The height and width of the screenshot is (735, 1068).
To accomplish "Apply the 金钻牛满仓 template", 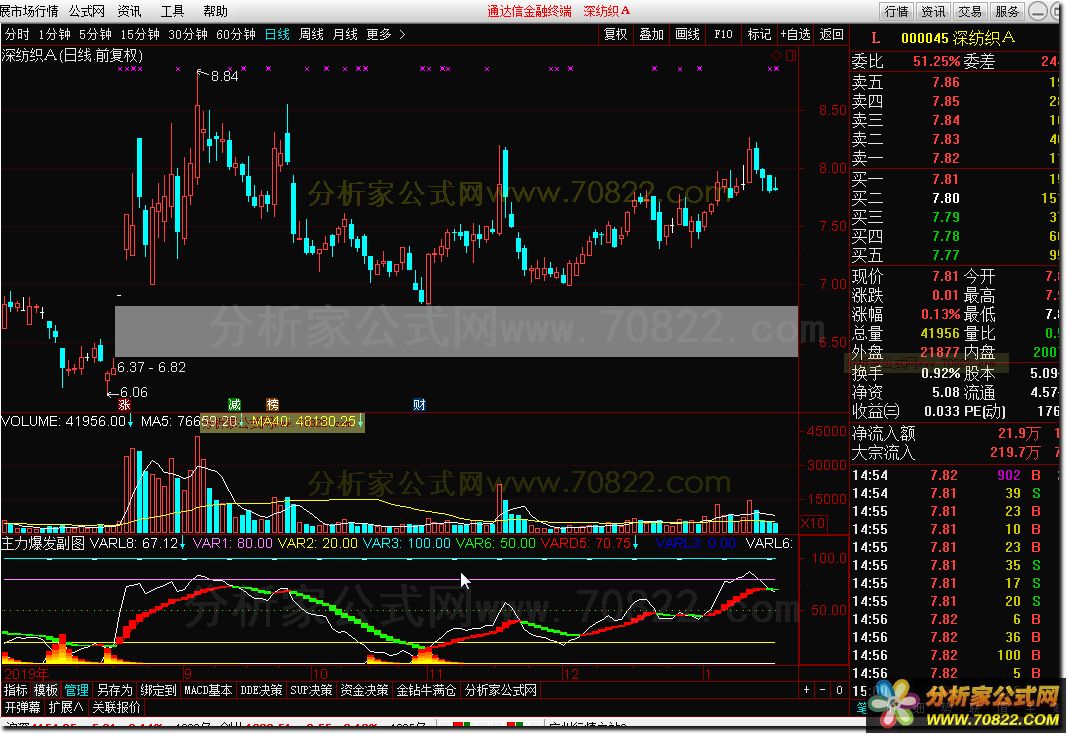I will 426,690.
